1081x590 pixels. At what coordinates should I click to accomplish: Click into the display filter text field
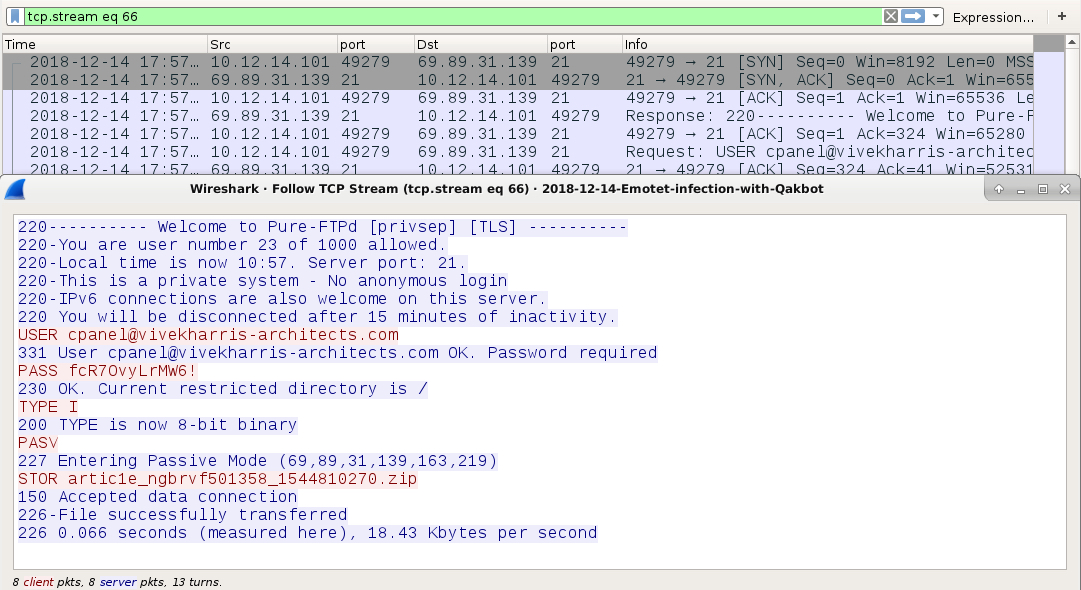pyautogui.click(x=452, y=17)
